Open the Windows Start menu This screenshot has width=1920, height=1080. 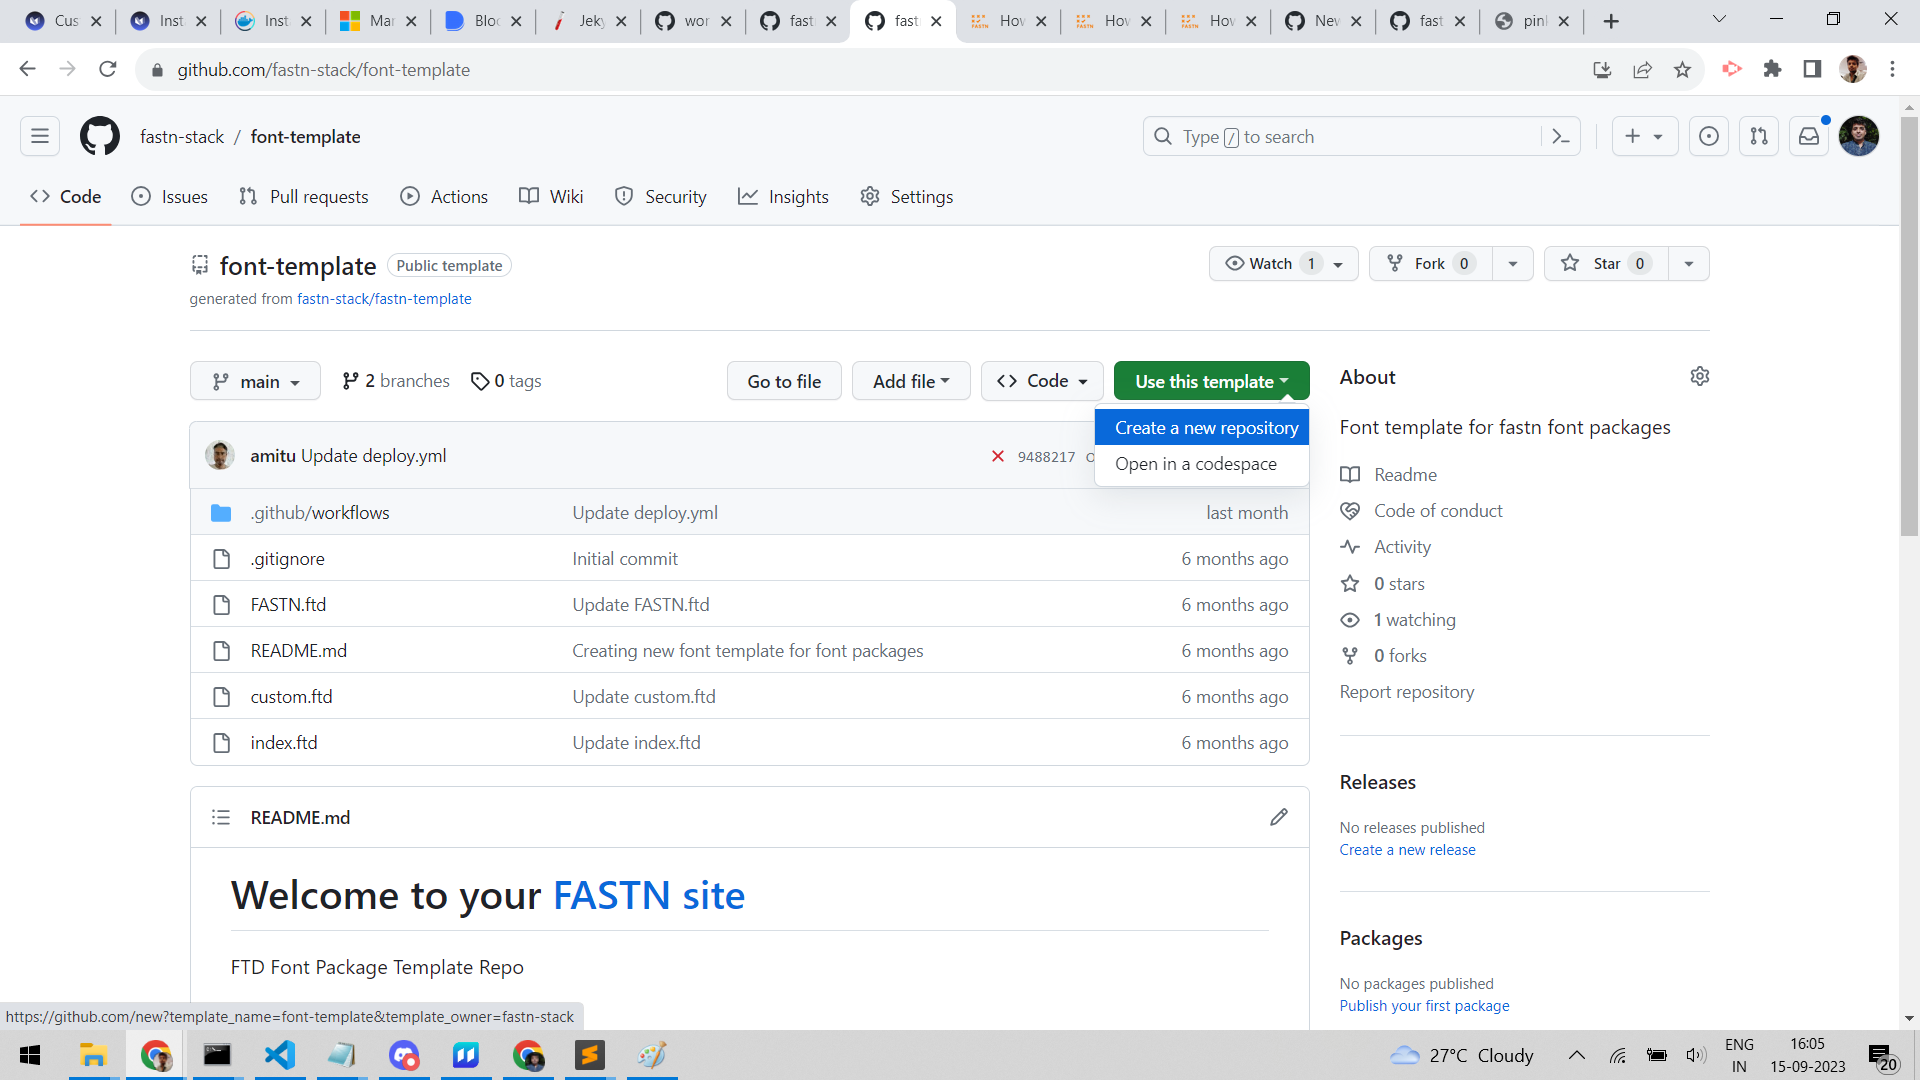click(30, 1055)
